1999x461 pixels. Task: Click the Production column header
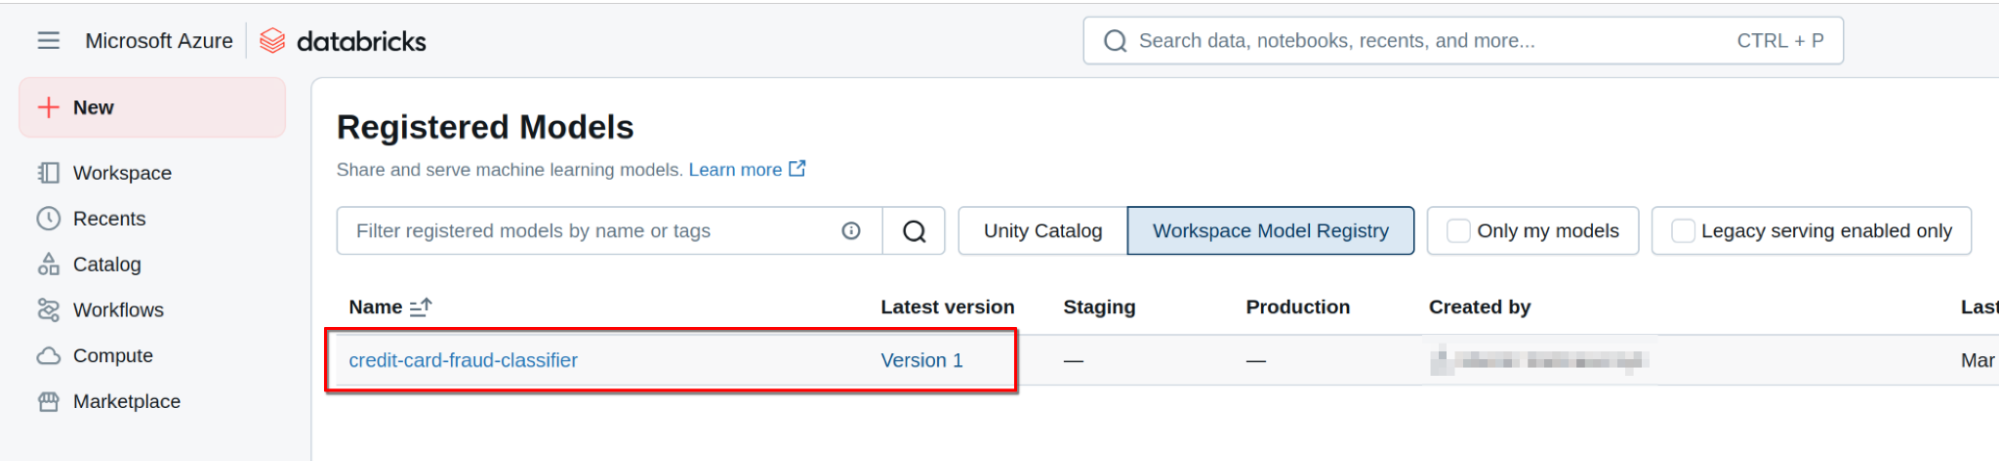1298,307
